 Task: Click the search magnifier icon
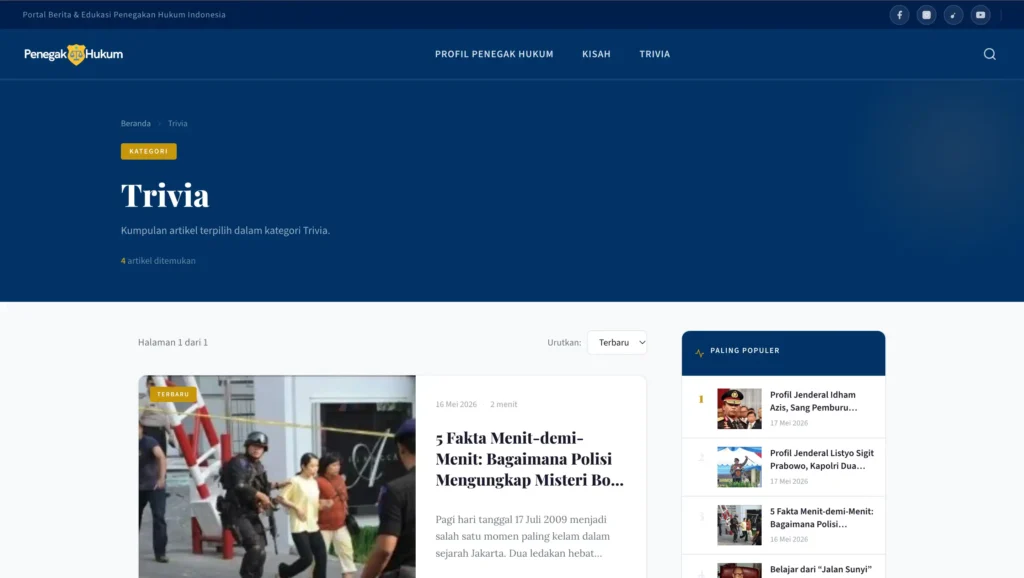[x=990, y=54]
